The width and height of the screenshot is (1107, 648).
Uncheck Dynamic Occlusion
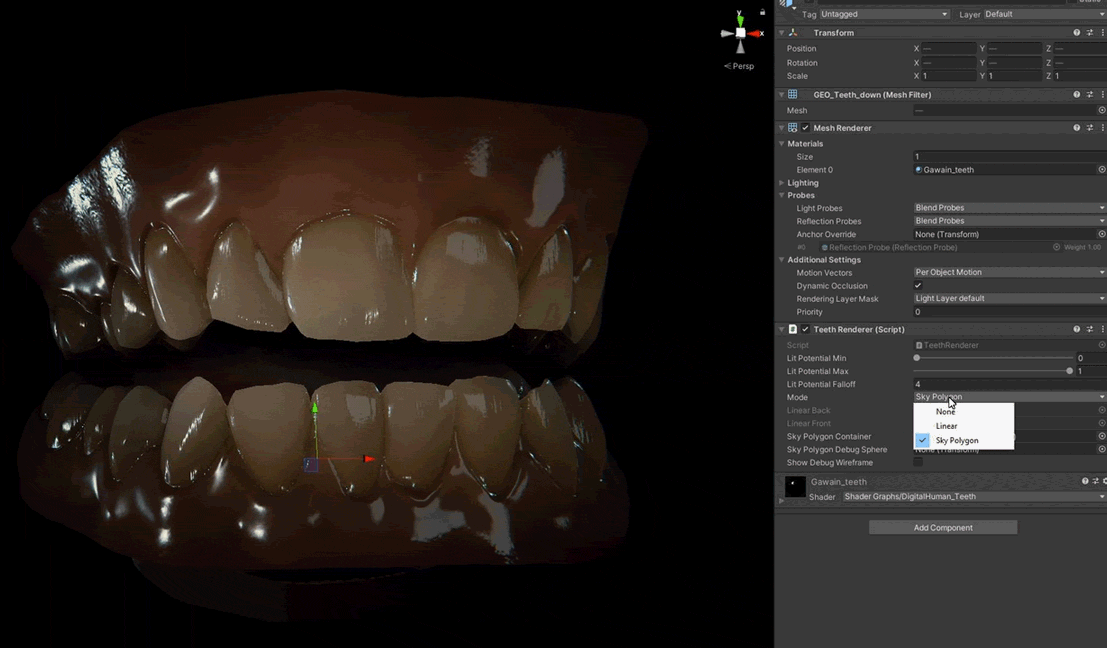[918, 286]
